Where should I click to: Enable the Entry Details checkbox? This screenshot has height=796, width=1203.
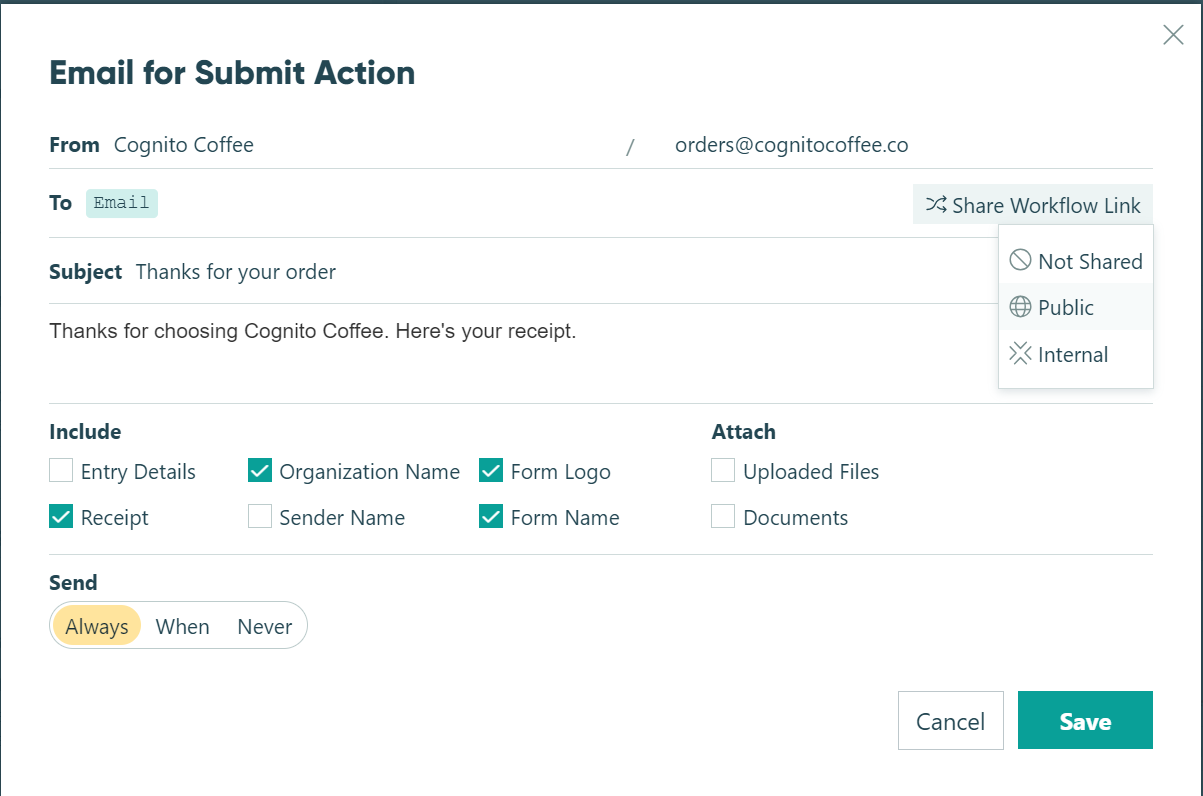[60, 470]
